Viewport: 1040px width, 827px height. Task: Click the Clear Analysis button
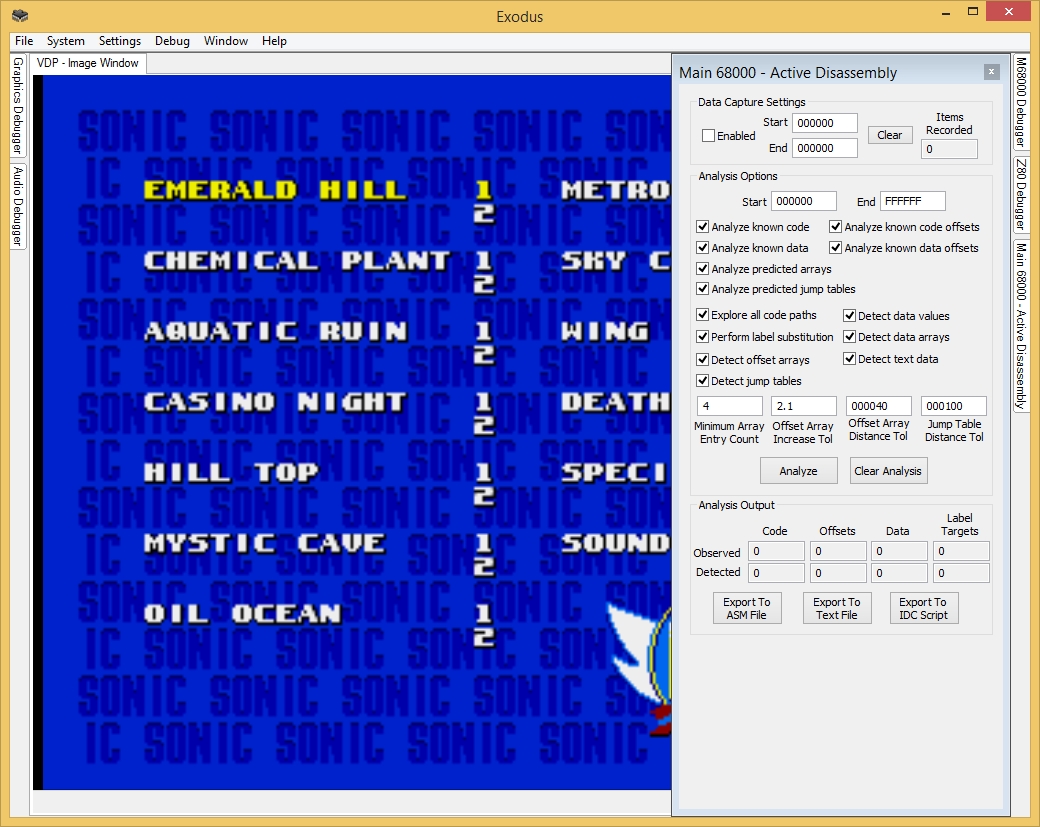click(888, 471)
